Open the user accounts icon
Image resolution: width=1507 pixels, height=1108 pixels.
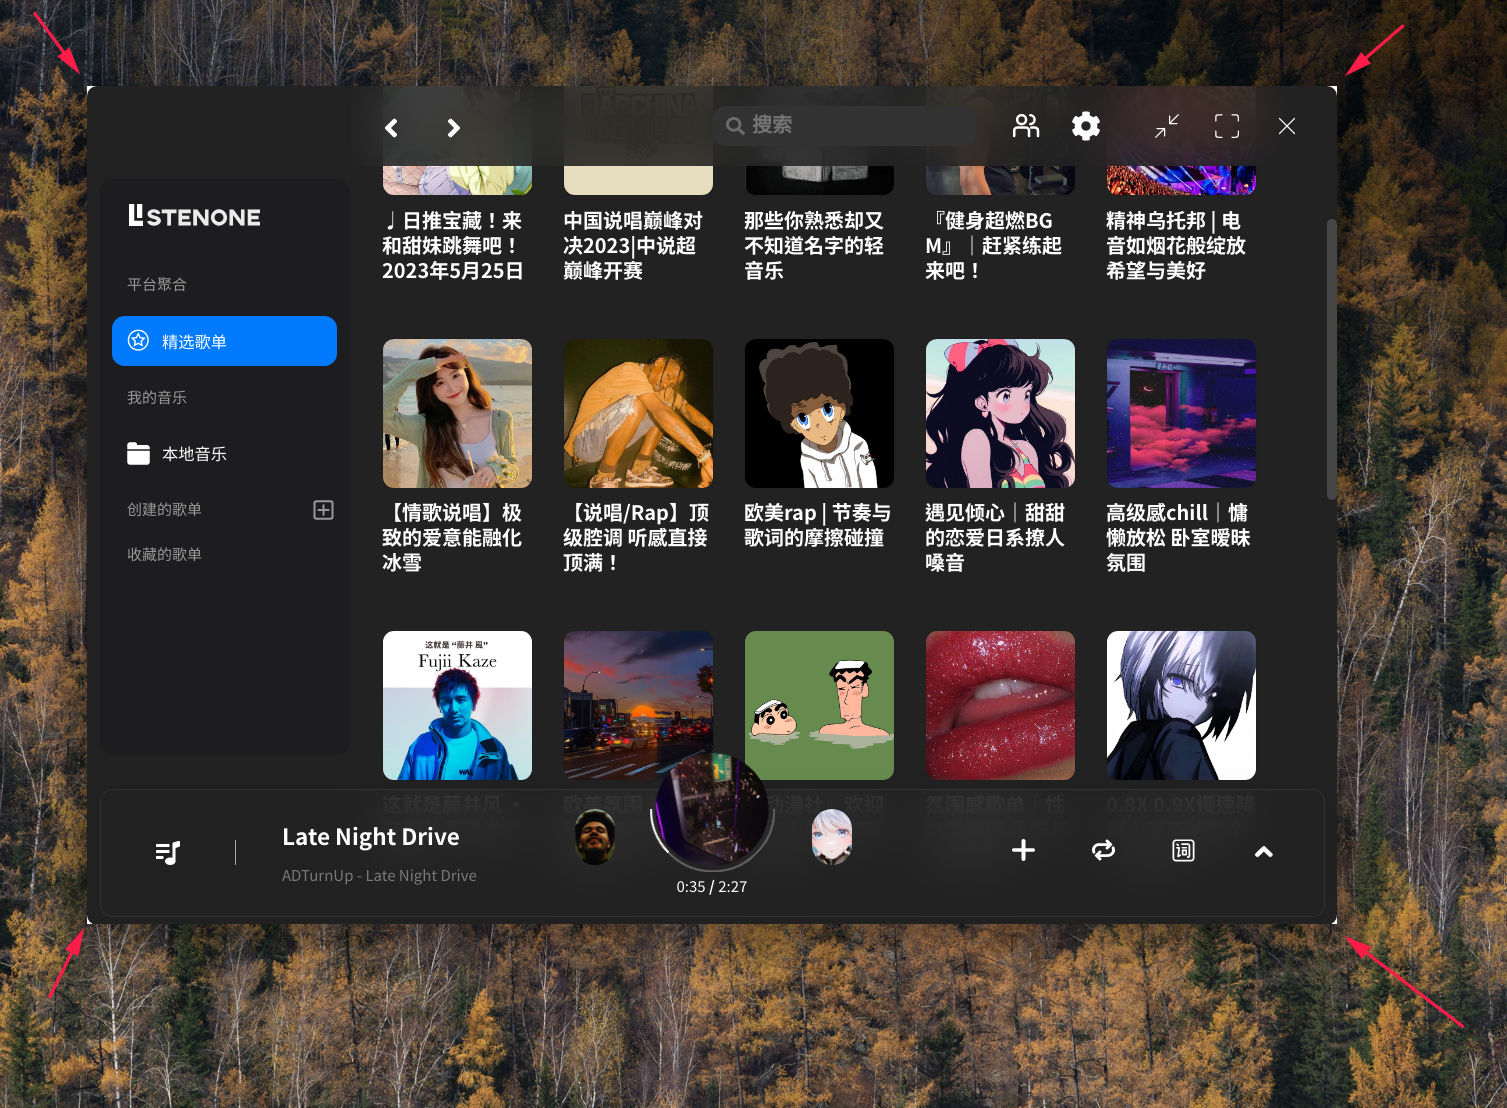pyautogui.click(x=1026, y=126)
